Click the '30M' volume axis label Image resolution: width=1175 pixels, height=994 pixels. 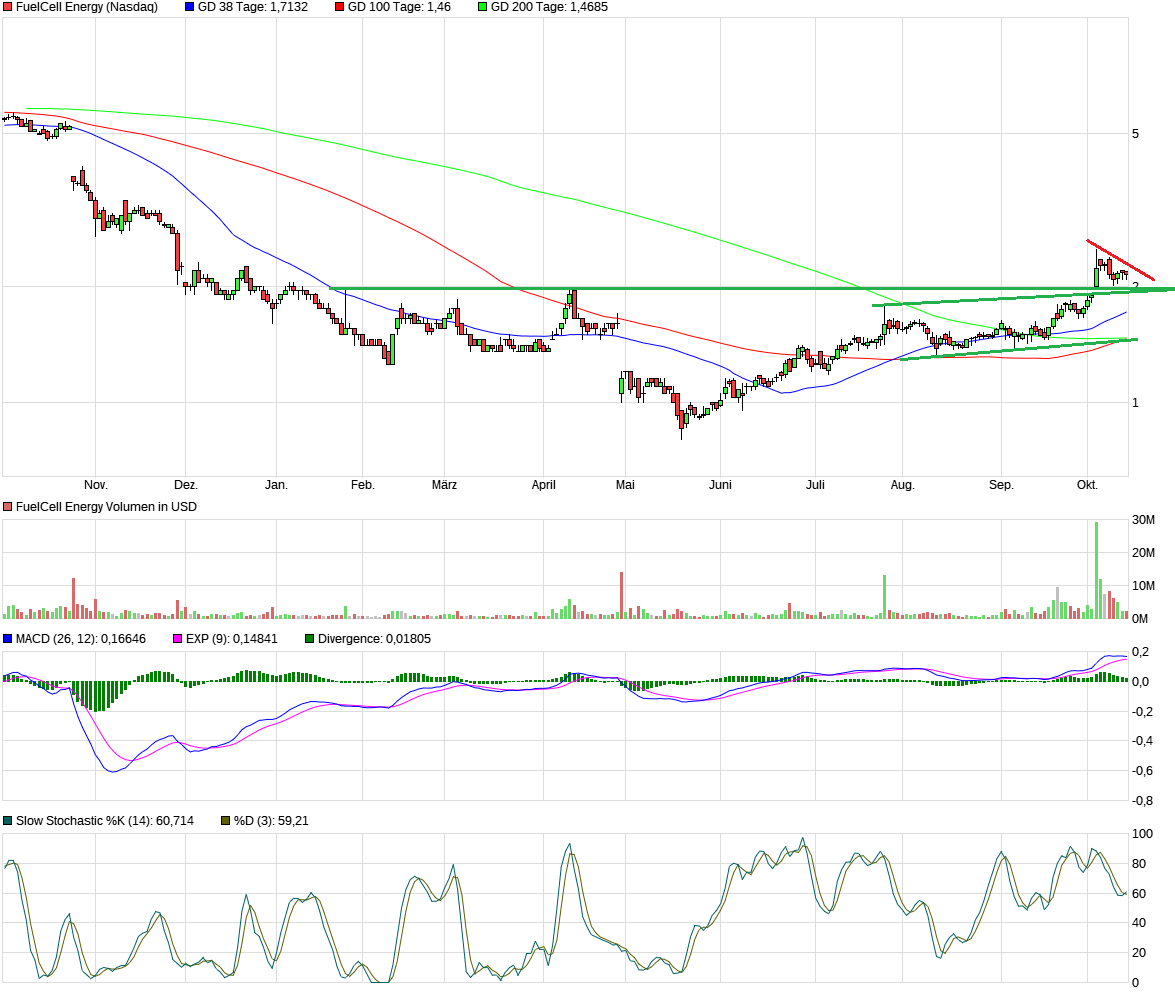[x=1143, y=520]
